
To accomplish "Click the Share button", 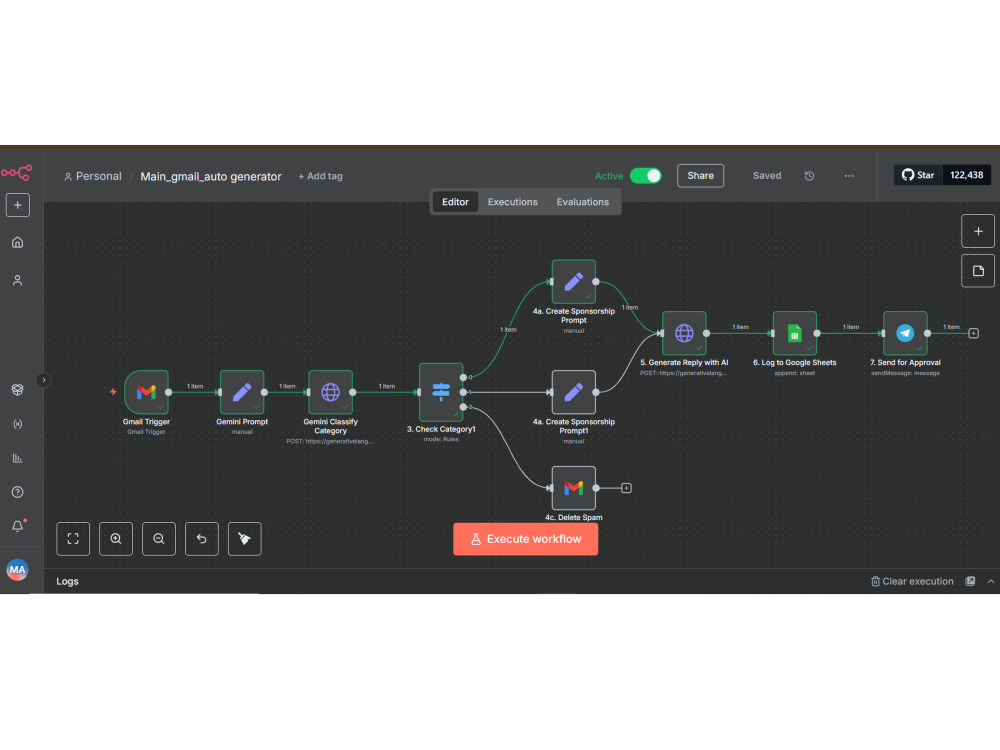I will pyautogui.click(x=700, y=176).
